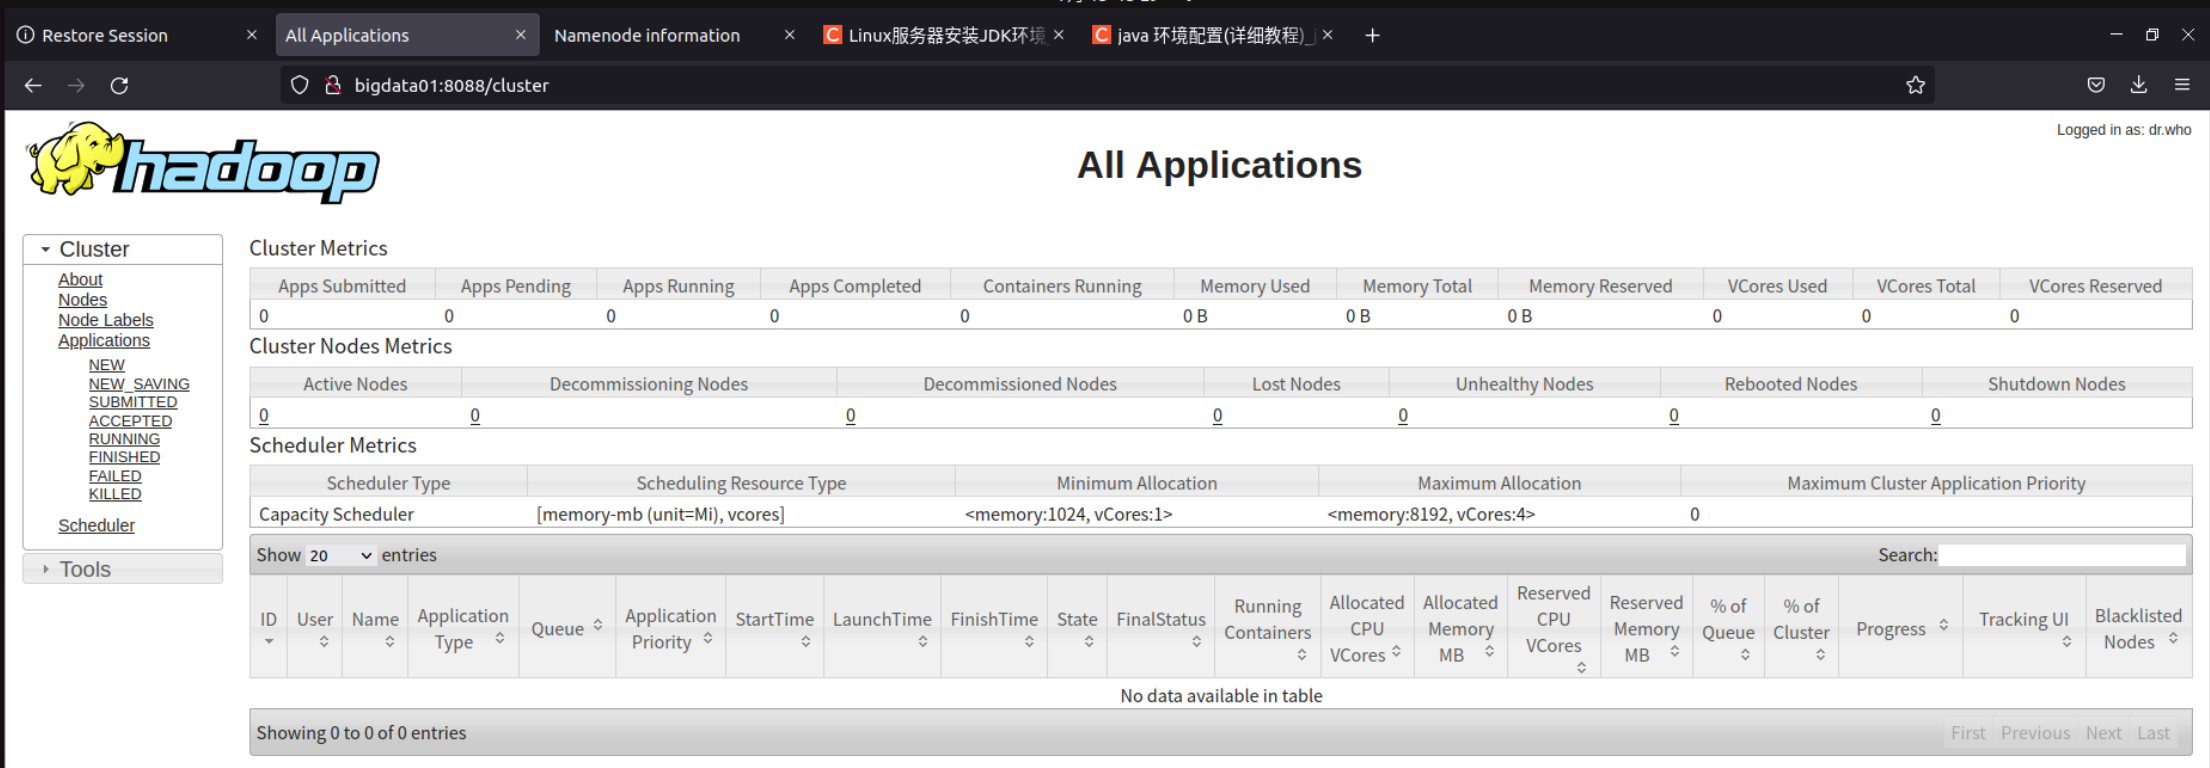Filter applications by NEW state
This screenshot has width=2210, height=768.
[107, 365]
